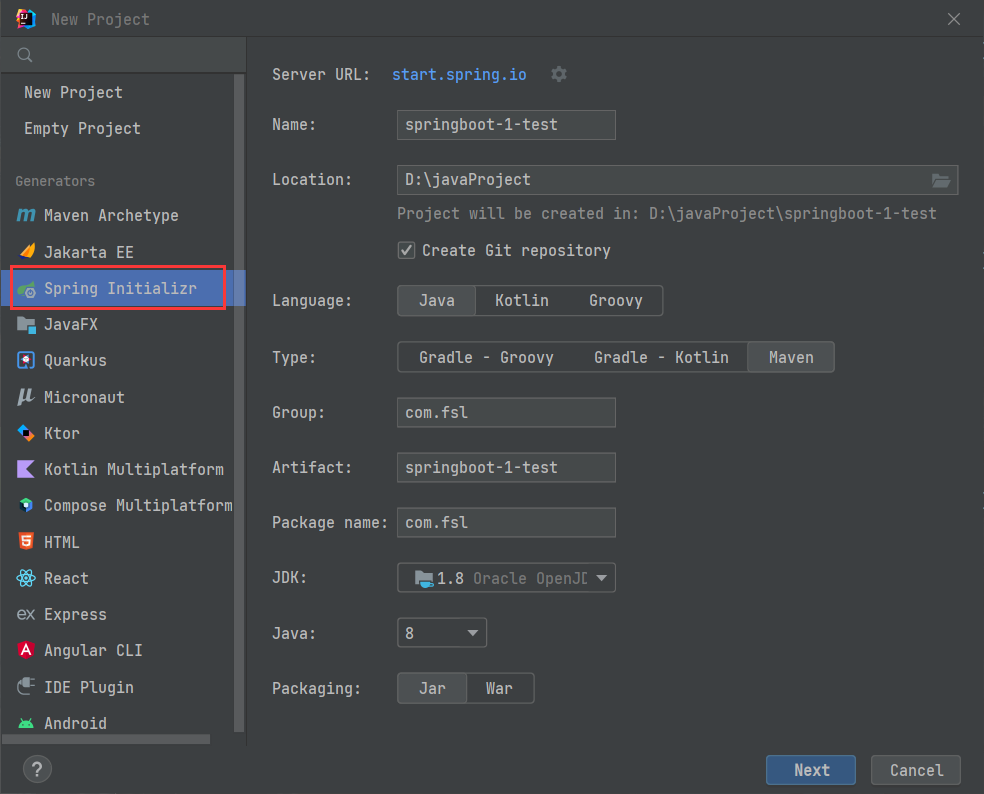
Task: Click the Spring Initializr leaf icon
Action: coord(26,289)
